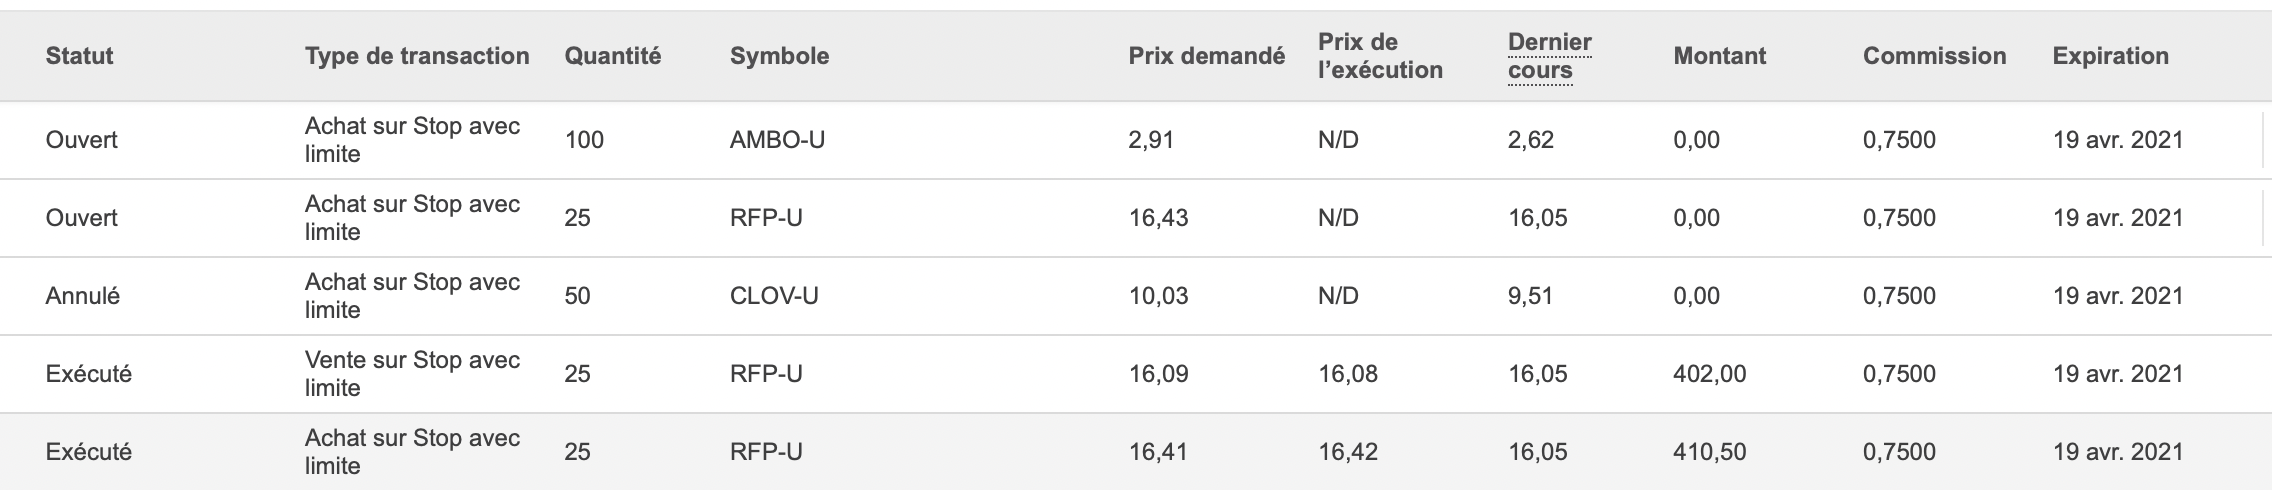
Task: Click the Annulé status cell
Action: click(x=82, y=296)
